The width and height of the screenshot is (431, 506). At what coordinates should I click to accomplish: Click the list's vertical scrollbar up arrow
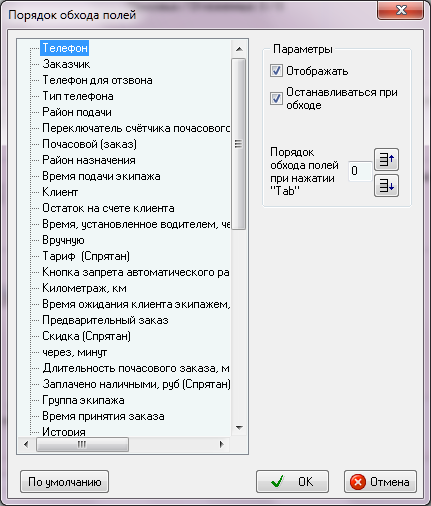(239, 49)
